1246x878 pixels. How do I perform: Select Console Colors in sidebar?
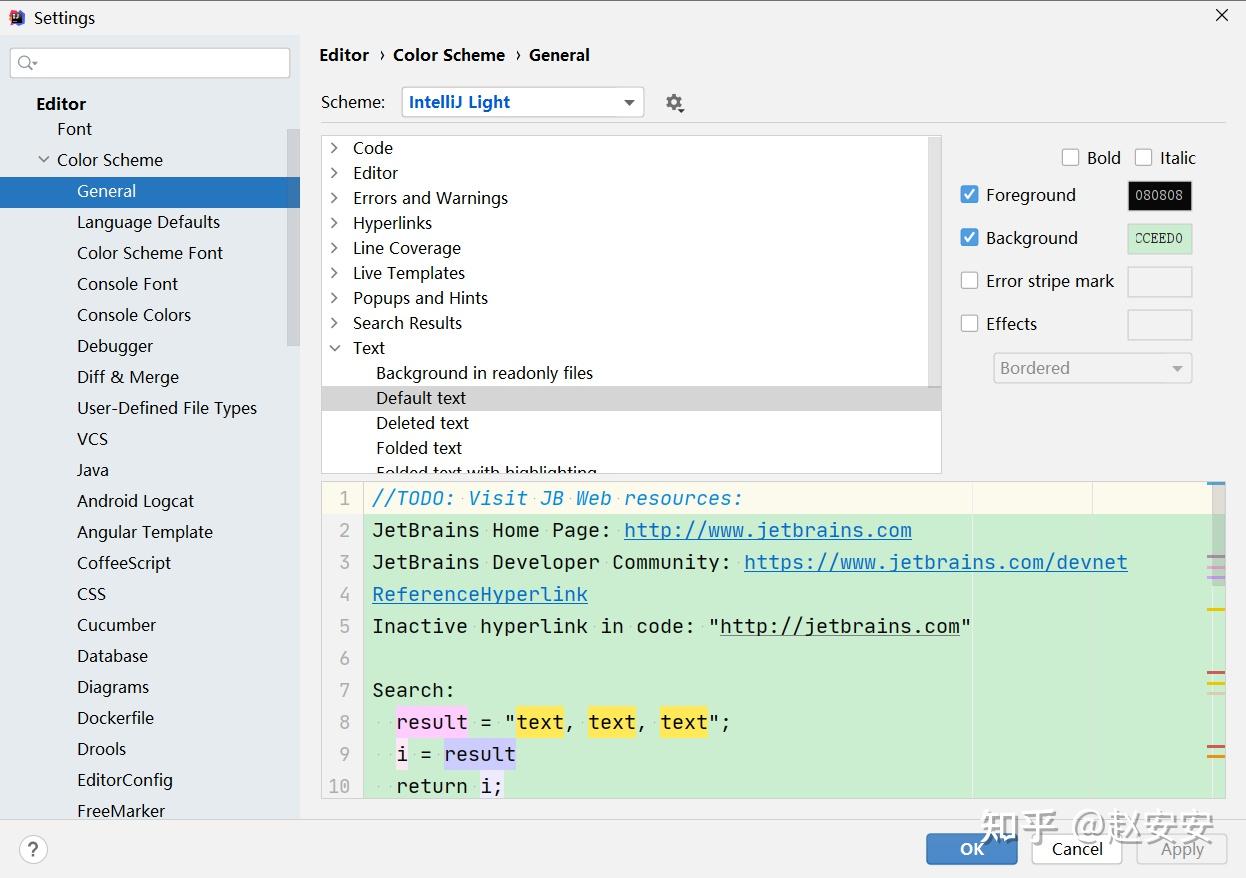[134, 315]
